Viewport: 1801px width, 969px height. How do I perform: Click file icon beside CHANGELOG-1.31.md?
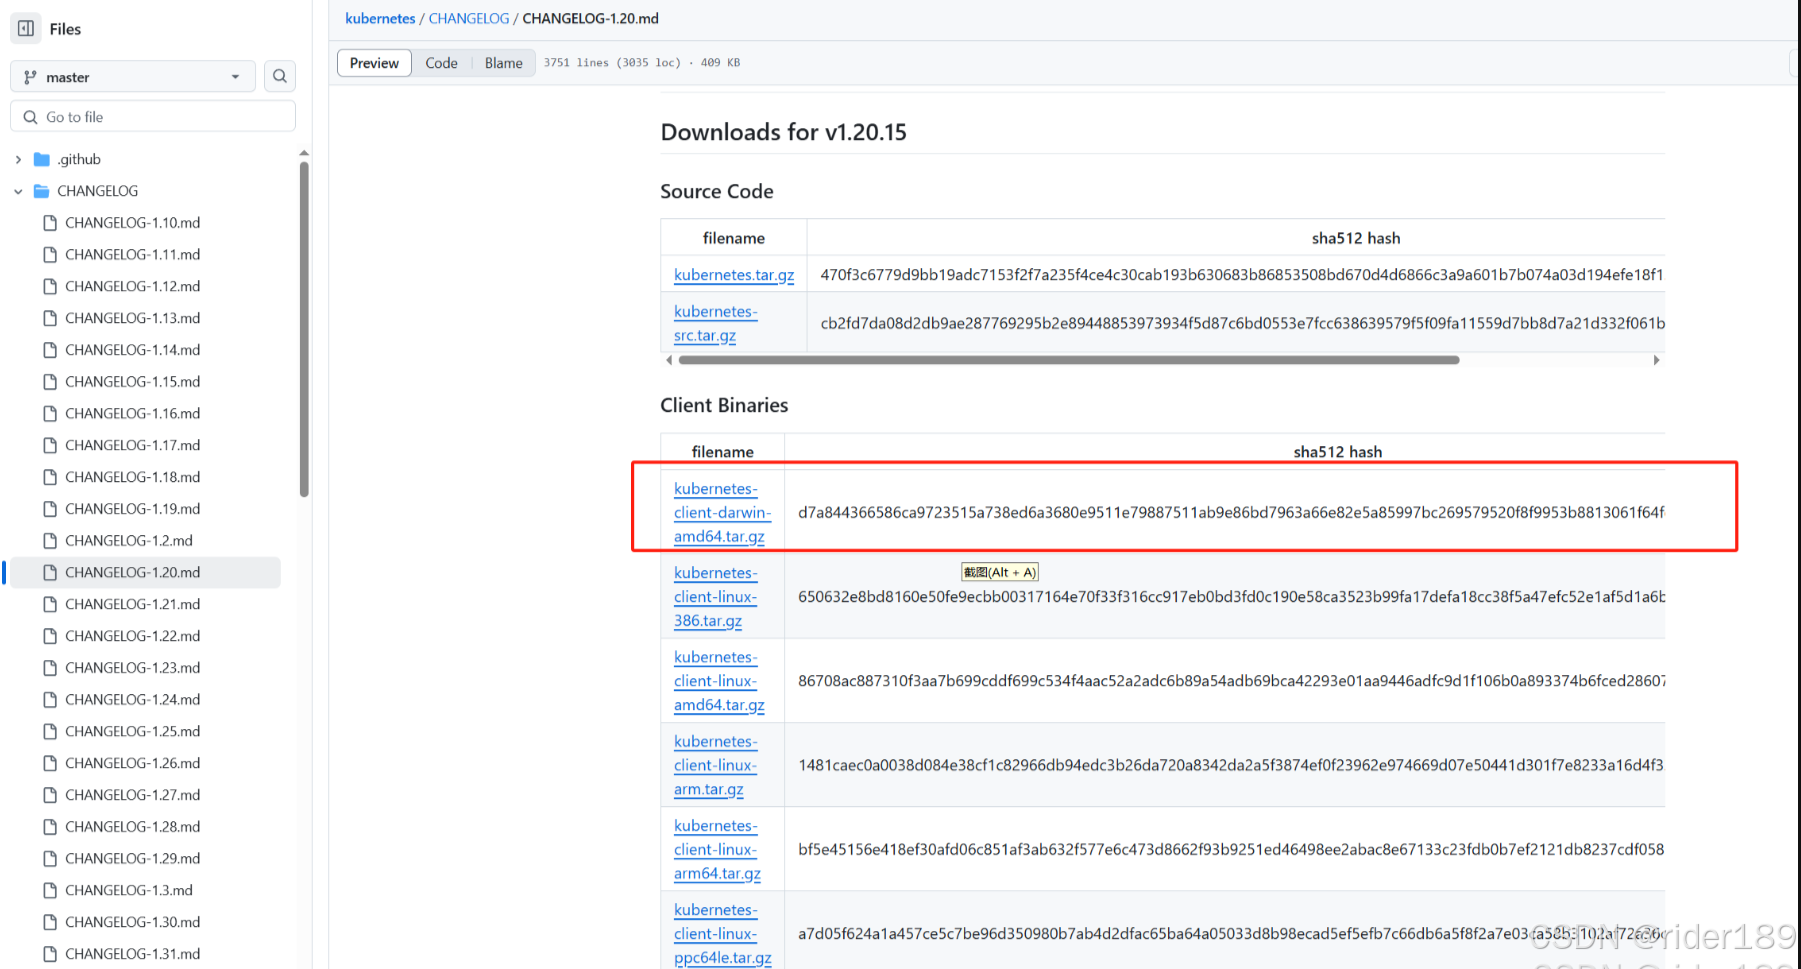point(50,954)
